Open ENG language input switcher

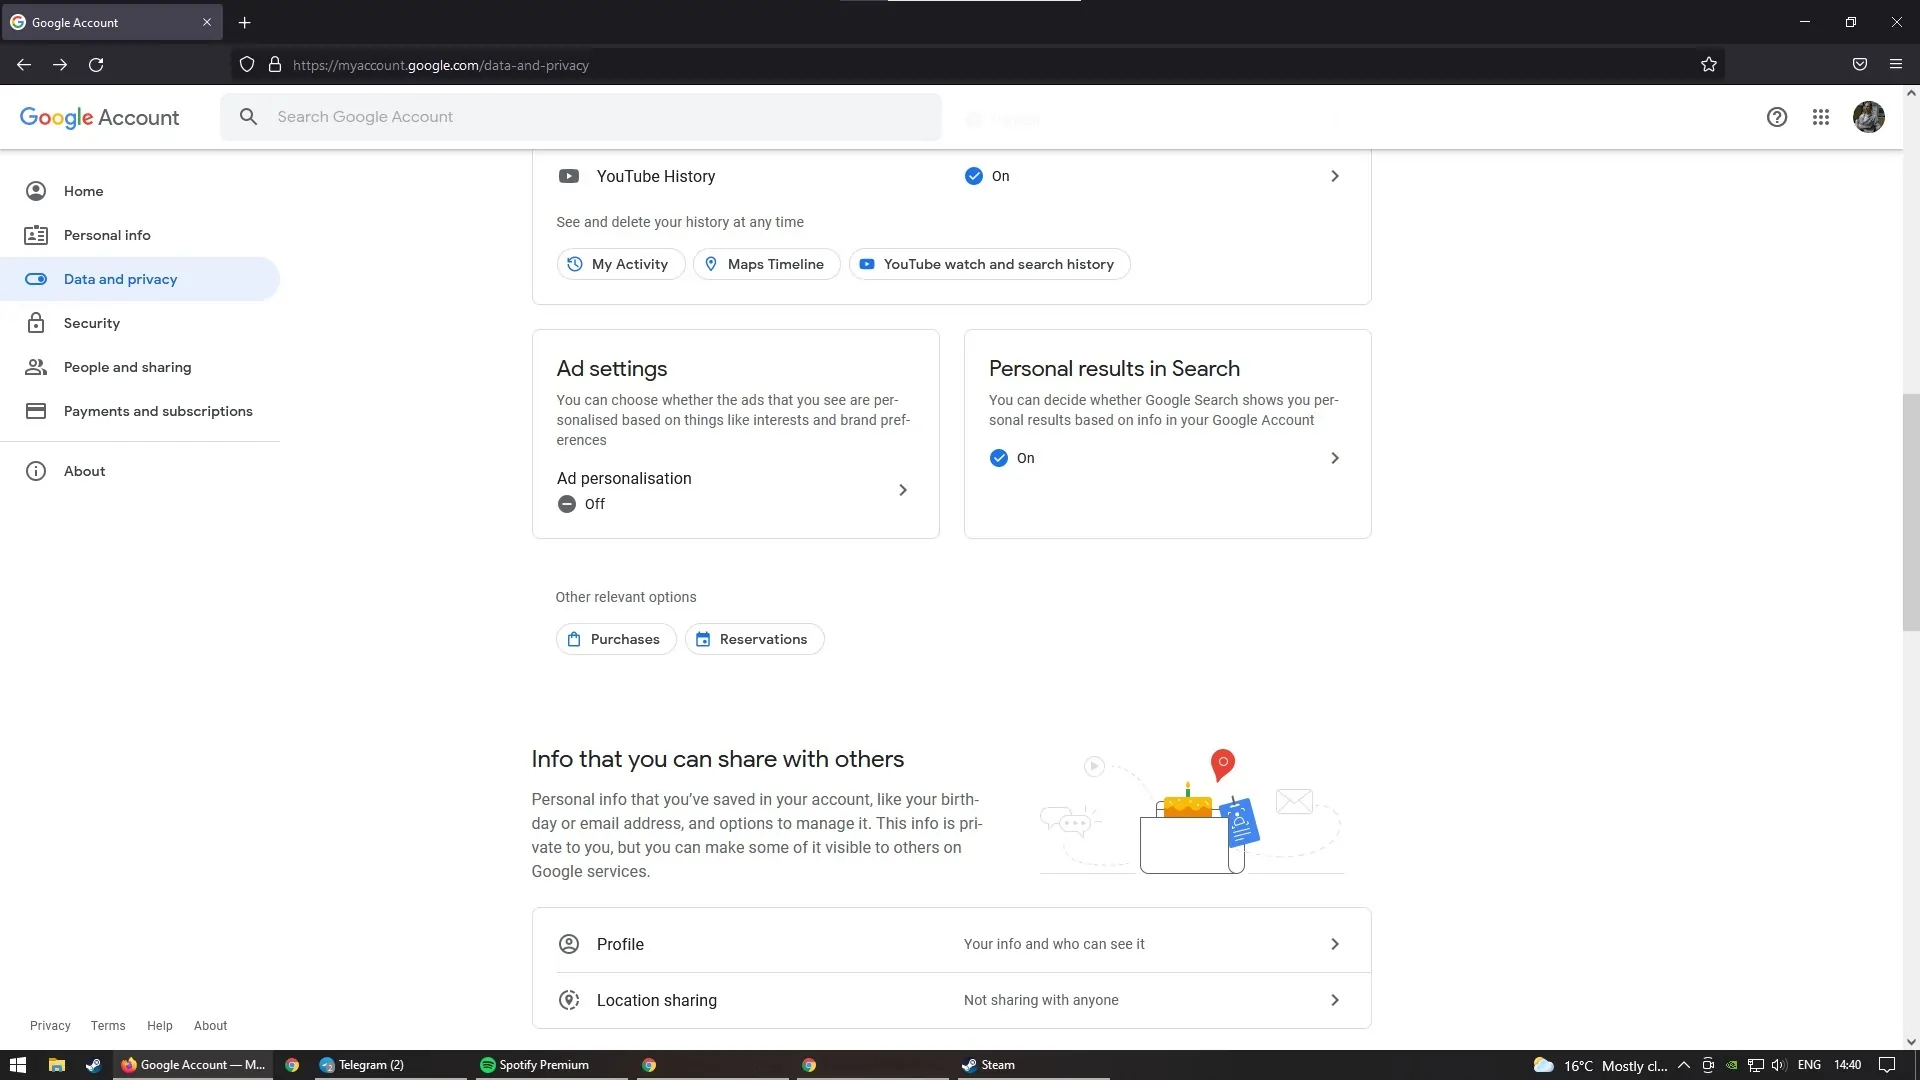[1809, 1065]
